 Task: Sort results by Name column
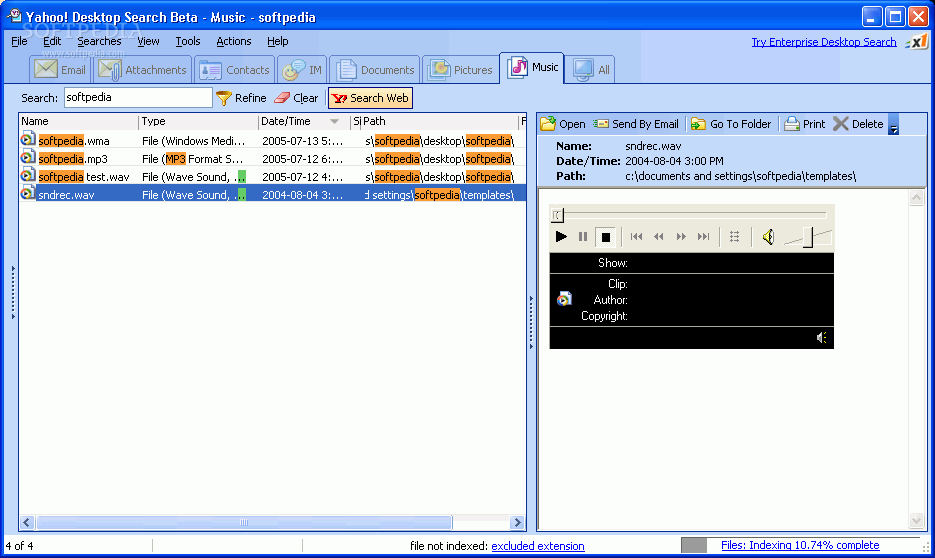pyautogui.click(x=79, y=121)
